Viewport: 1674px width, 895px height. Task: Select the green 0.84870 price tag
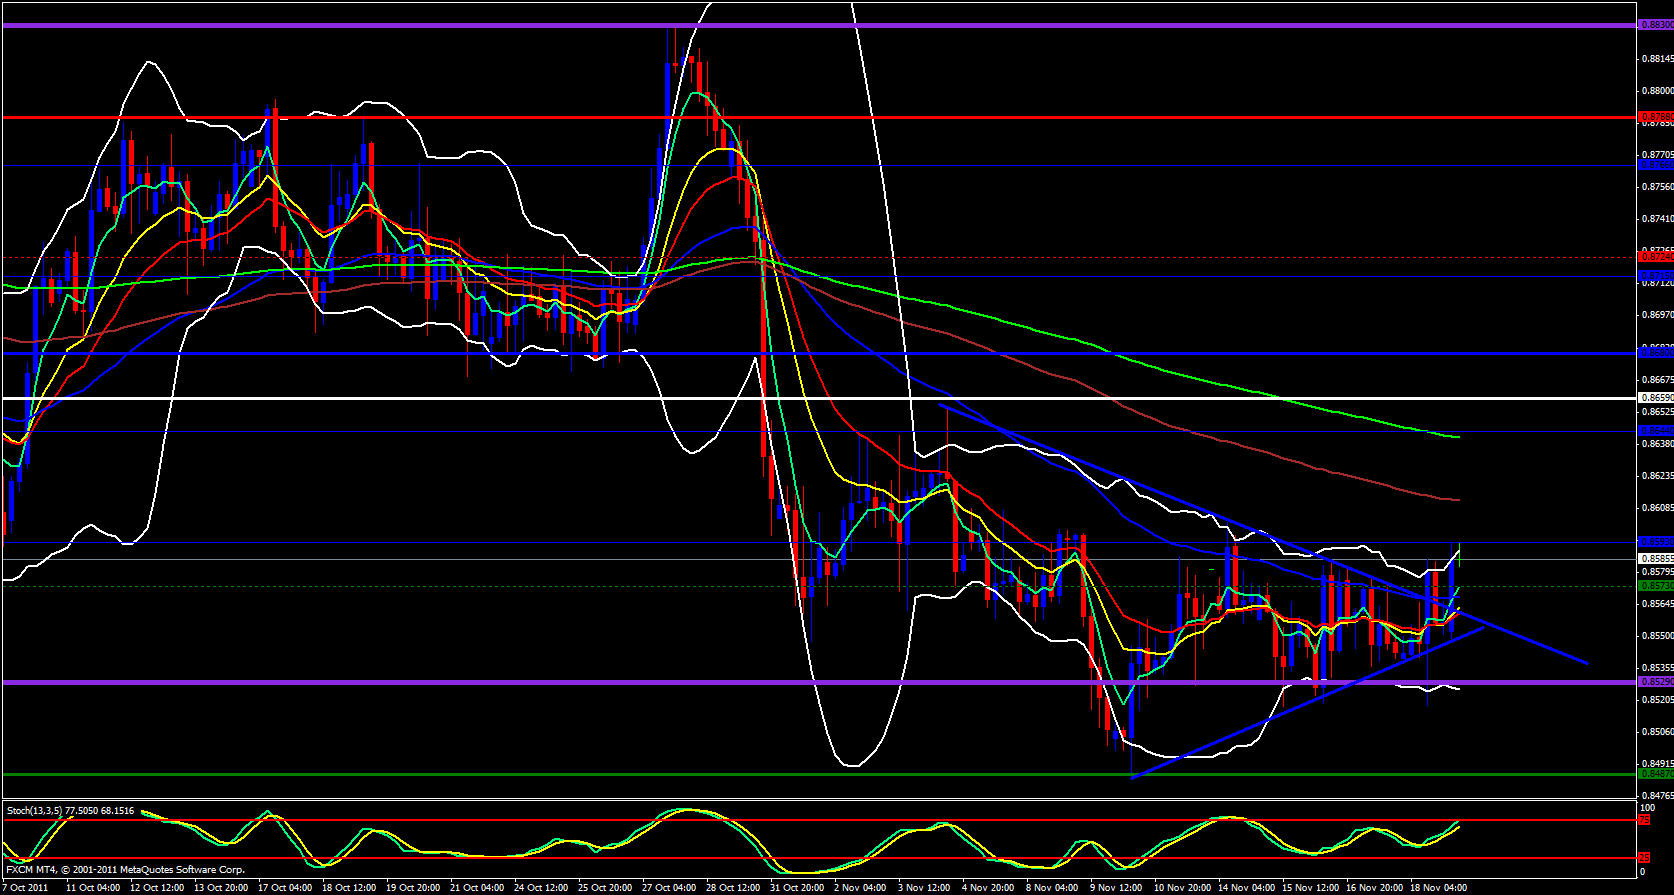(1655, 773)
